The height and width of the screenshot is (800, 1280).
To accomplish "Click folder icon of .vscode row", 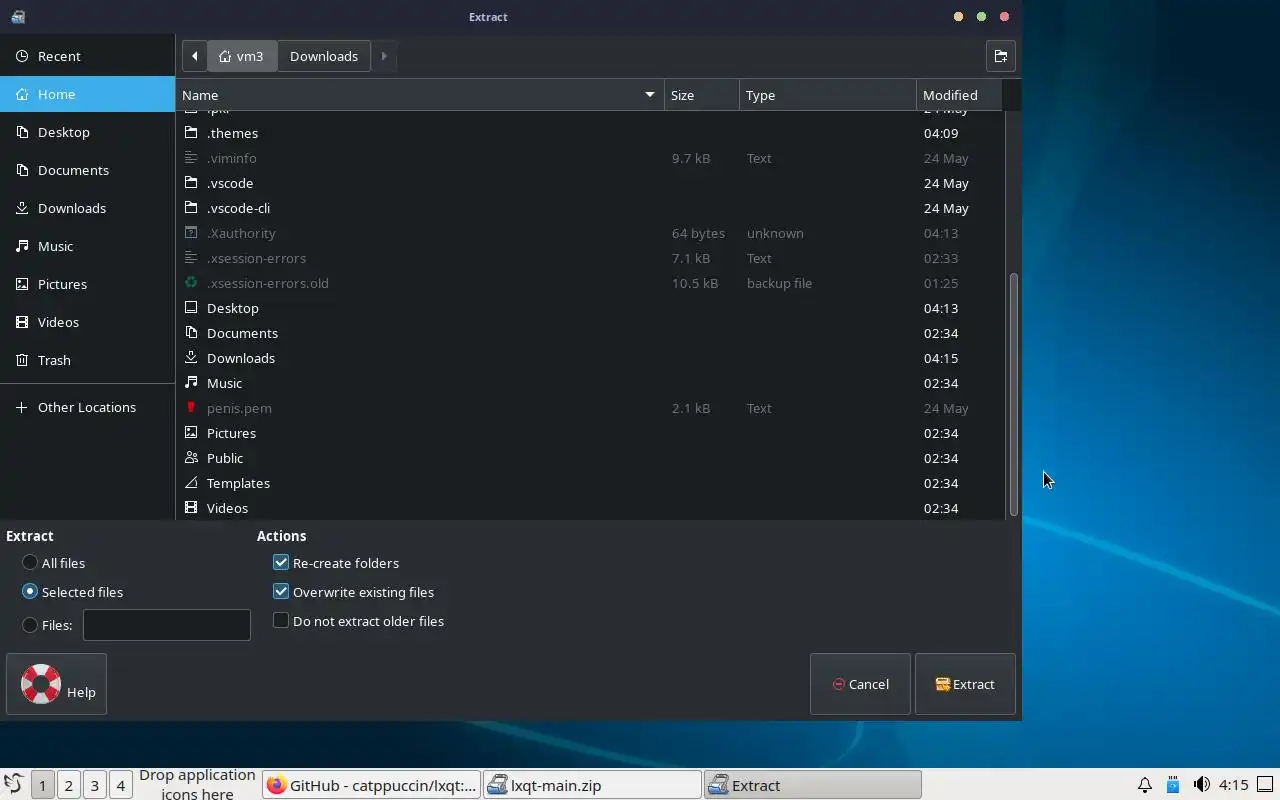I will click(x=191, y=183).
